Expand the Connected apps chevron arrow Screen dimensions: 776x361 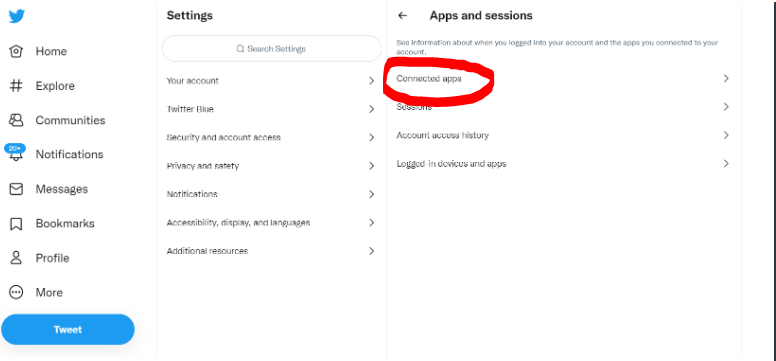(726, 78)
